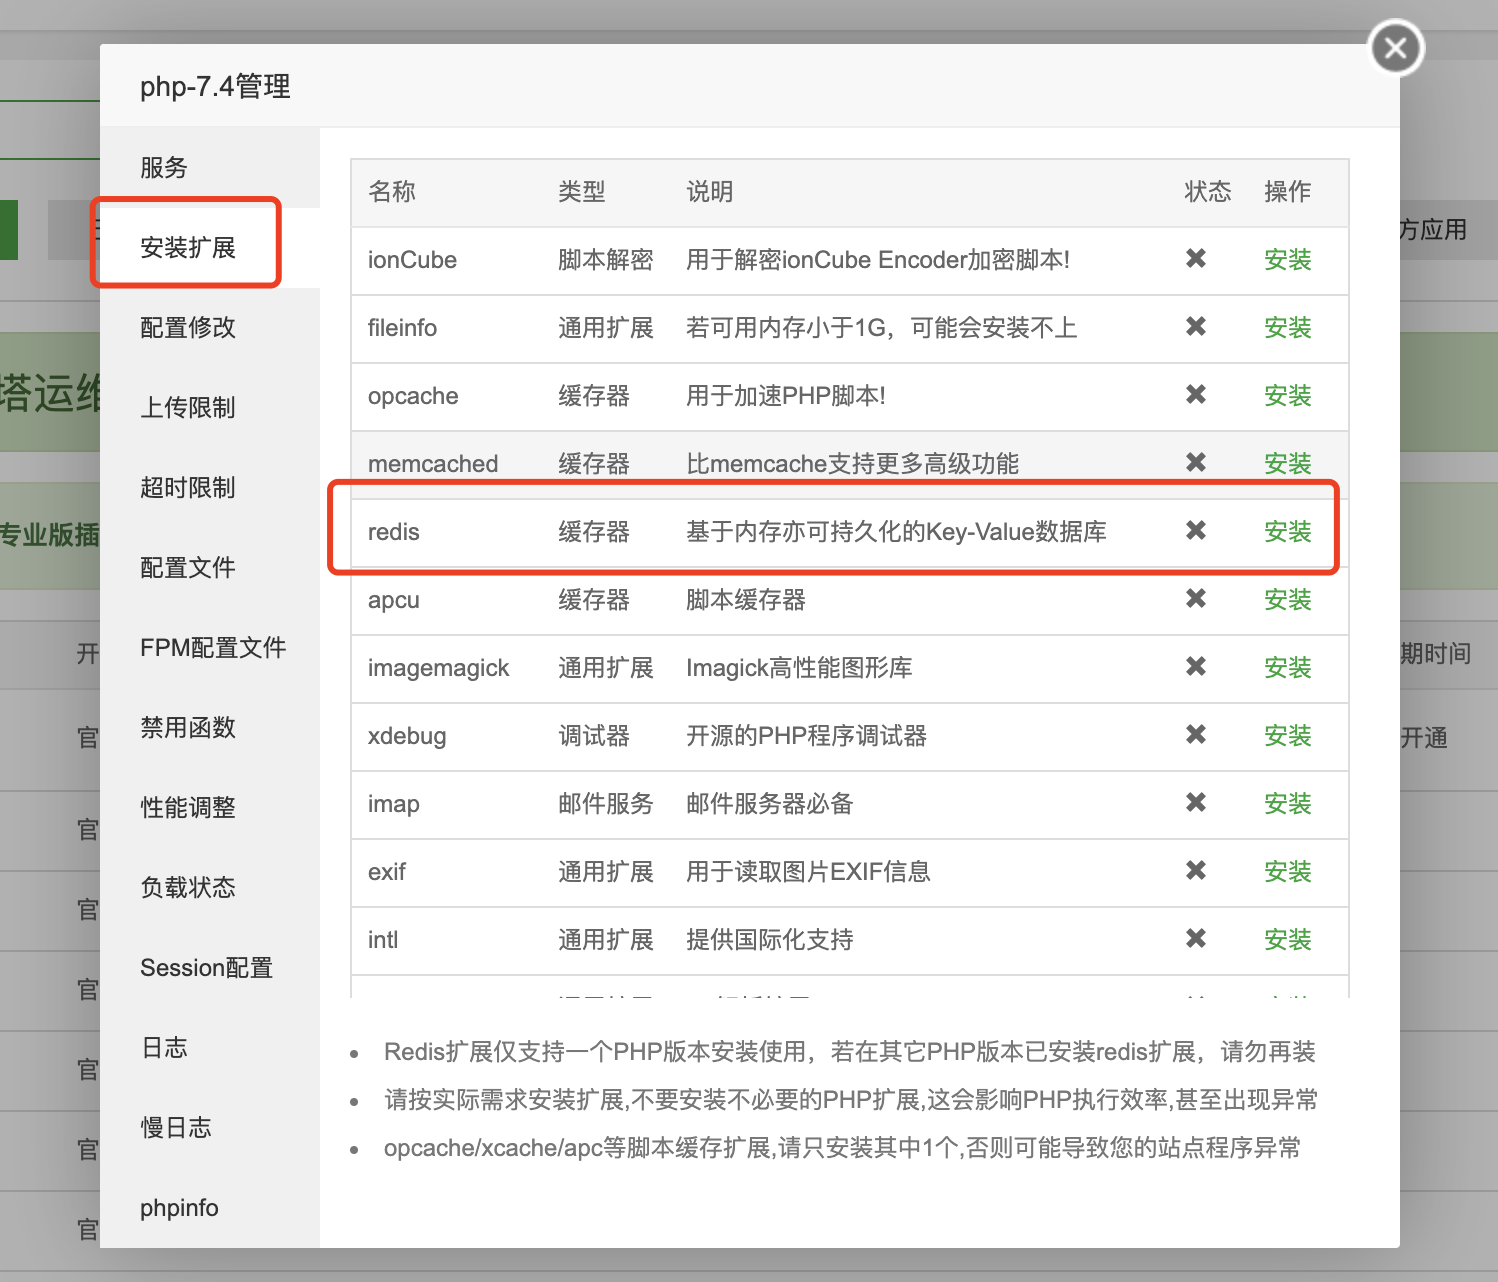This screenshot has height=1282, width=1498.
Task: Click the xdebug status X icon
Action: pos(1195,735)
